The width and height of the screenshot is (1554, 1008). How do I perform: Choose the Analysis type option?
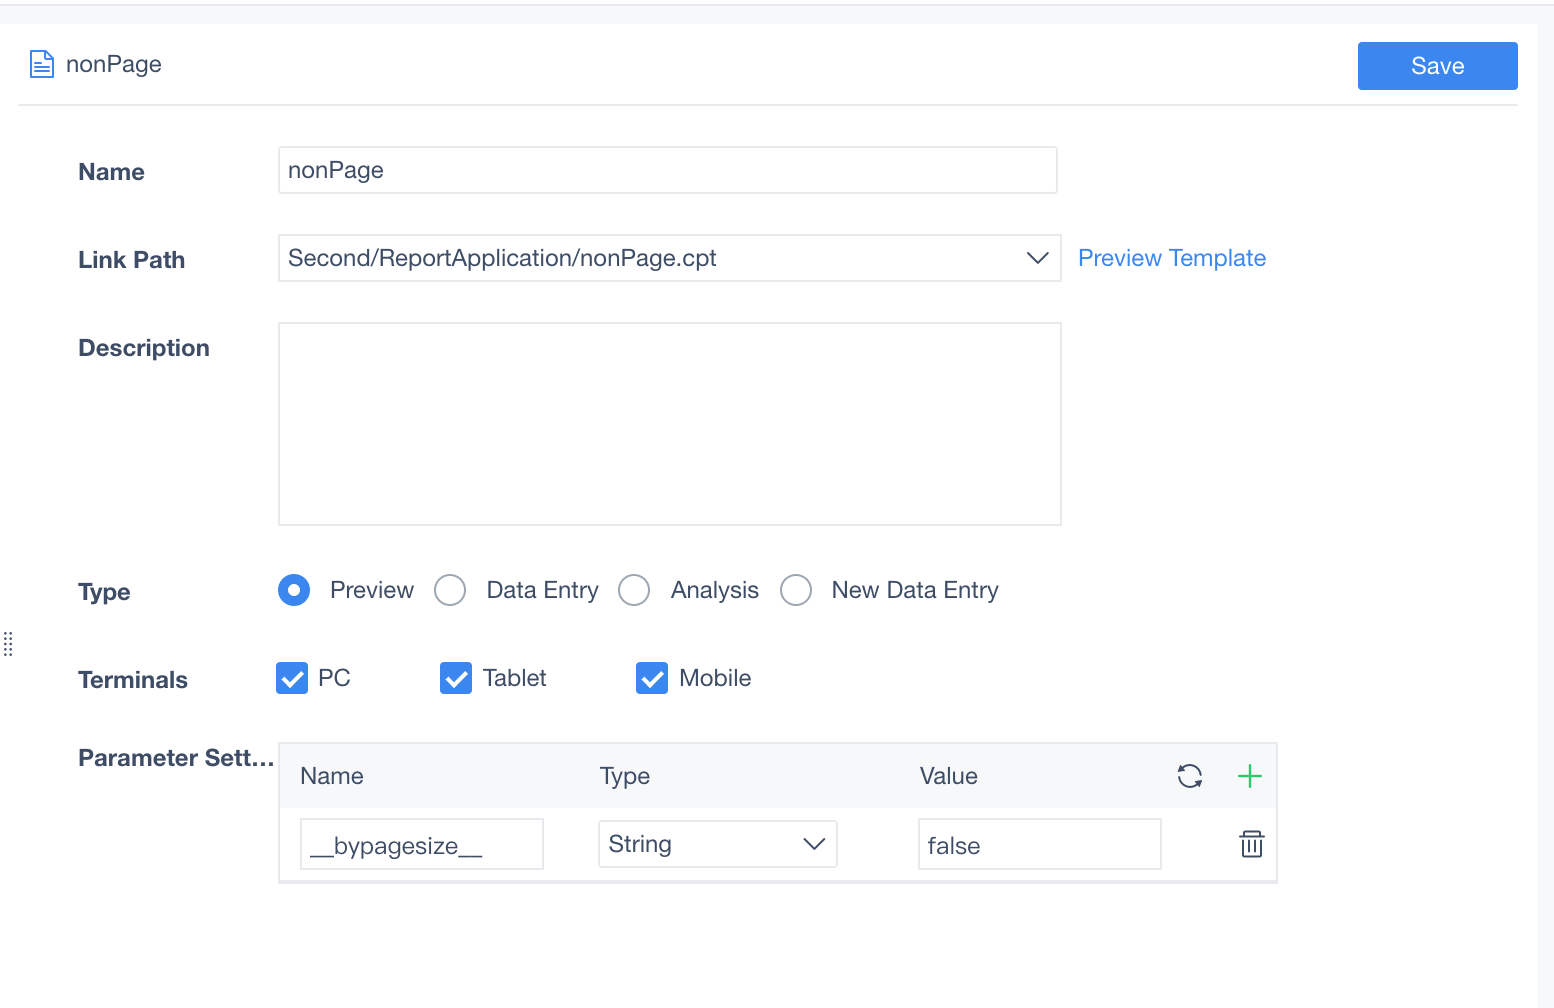(x=634, y=590)
